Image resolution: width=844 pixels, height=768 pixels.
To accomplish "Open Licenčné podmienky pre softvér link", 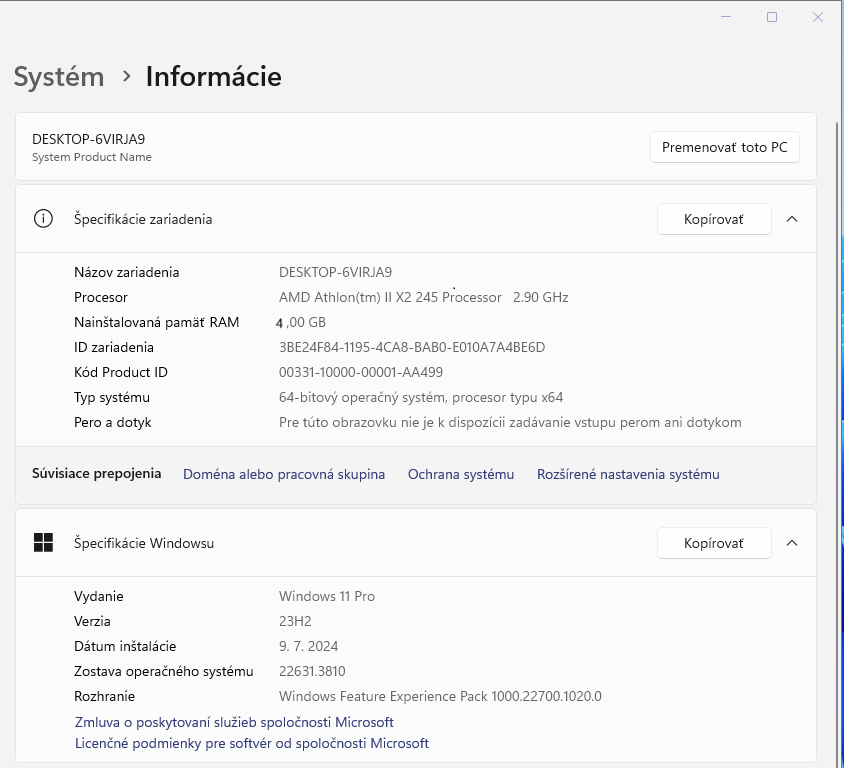I will pyautogui.click(x=251, y=743).
